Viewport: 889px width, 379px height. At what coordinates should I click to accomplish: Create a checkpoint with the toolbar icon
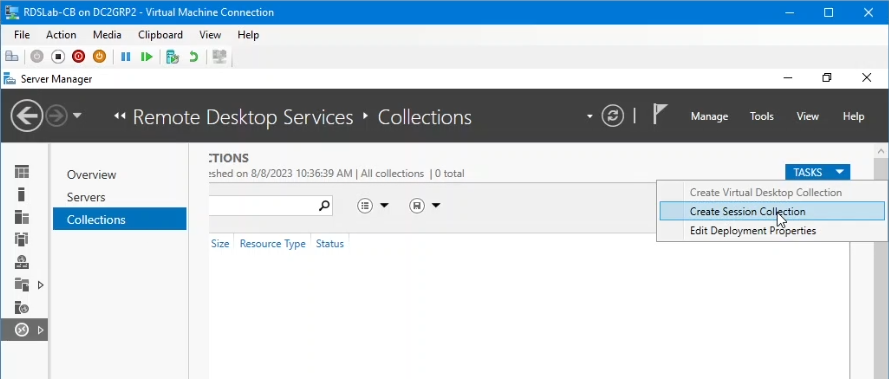pyautogui.click(x=172, y=57)
